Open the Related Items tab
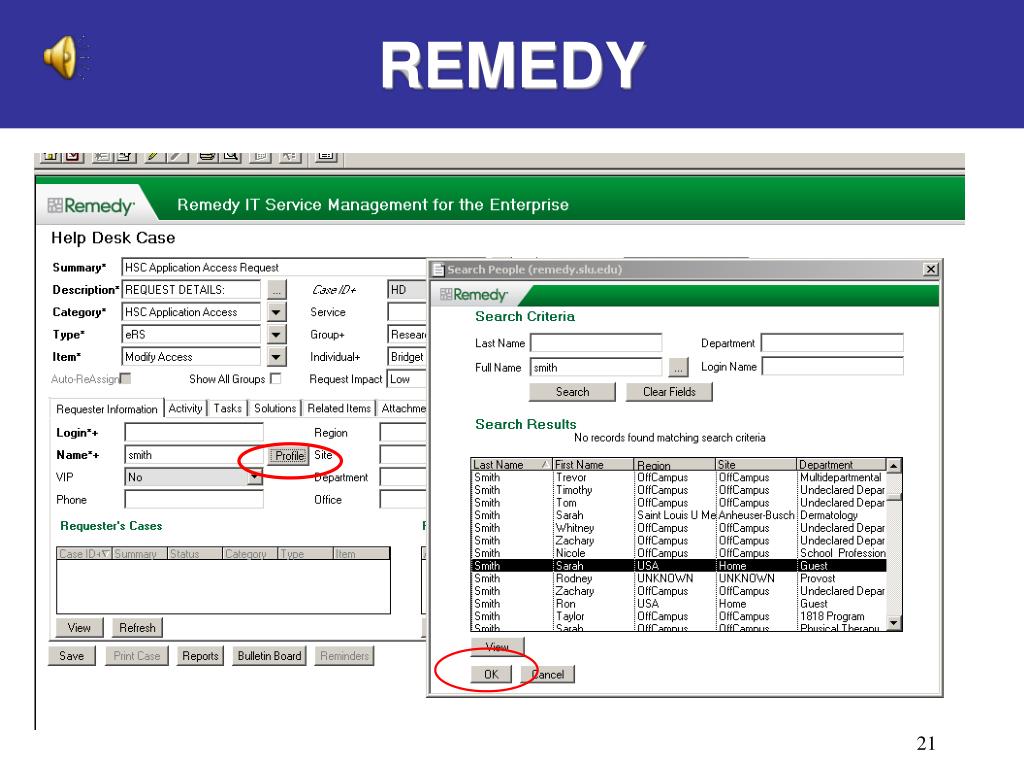 click(339, 408)
